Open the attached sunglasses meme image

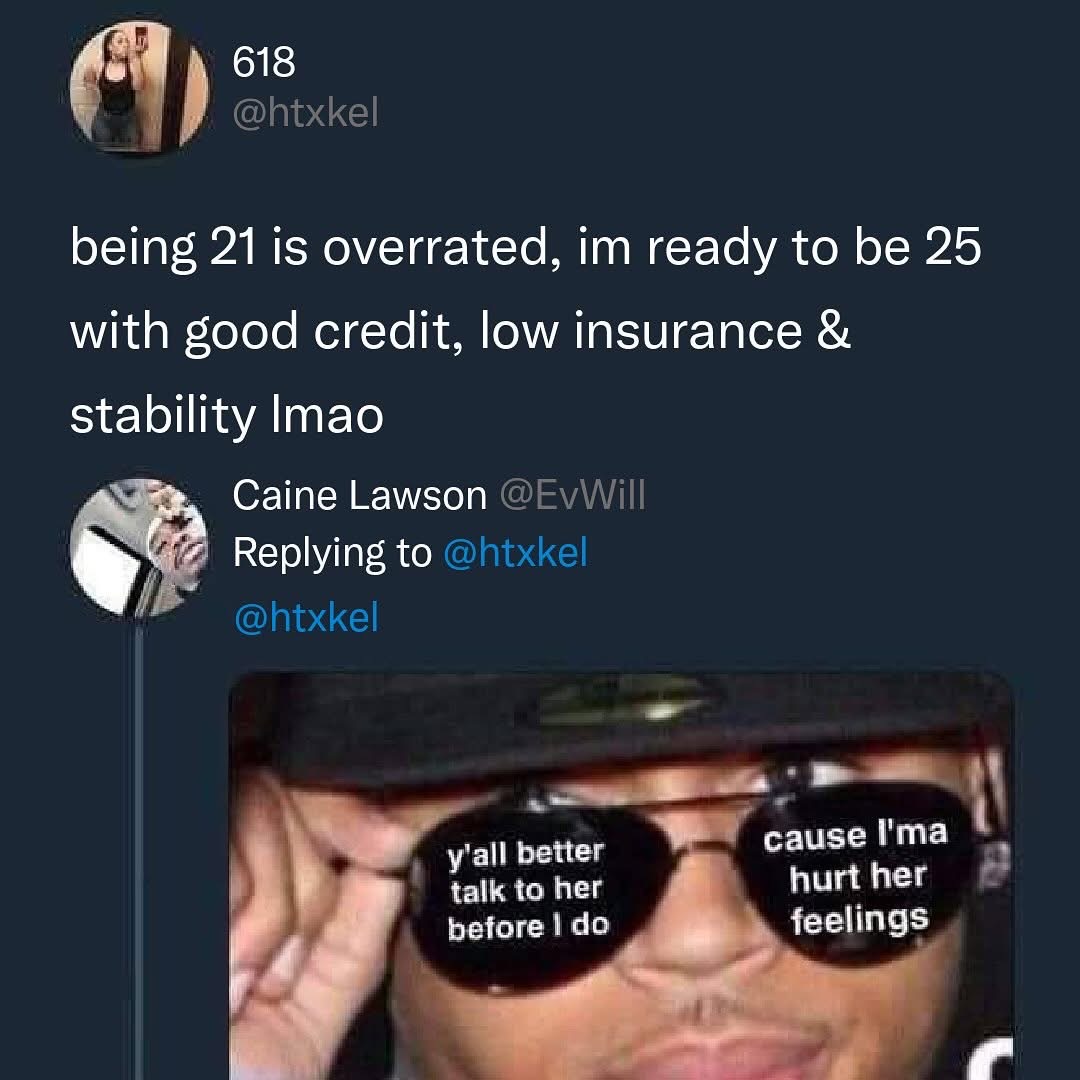tap(621, 875)
